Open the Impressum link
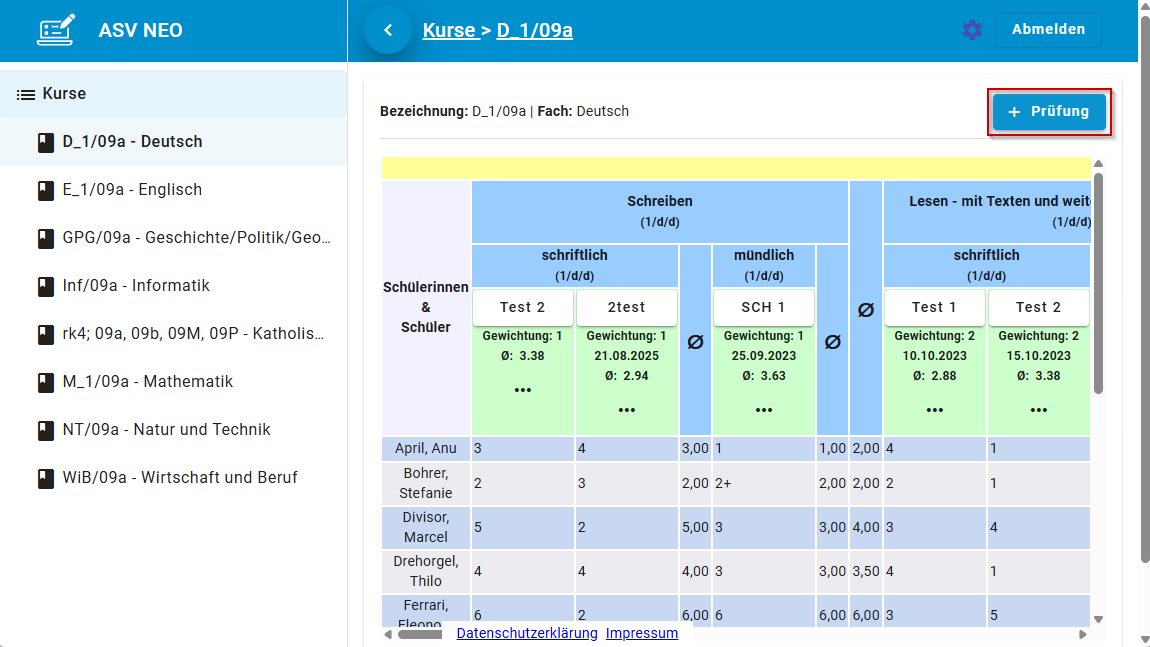The width and height of the screenshot is (1150, 647). 642,633
